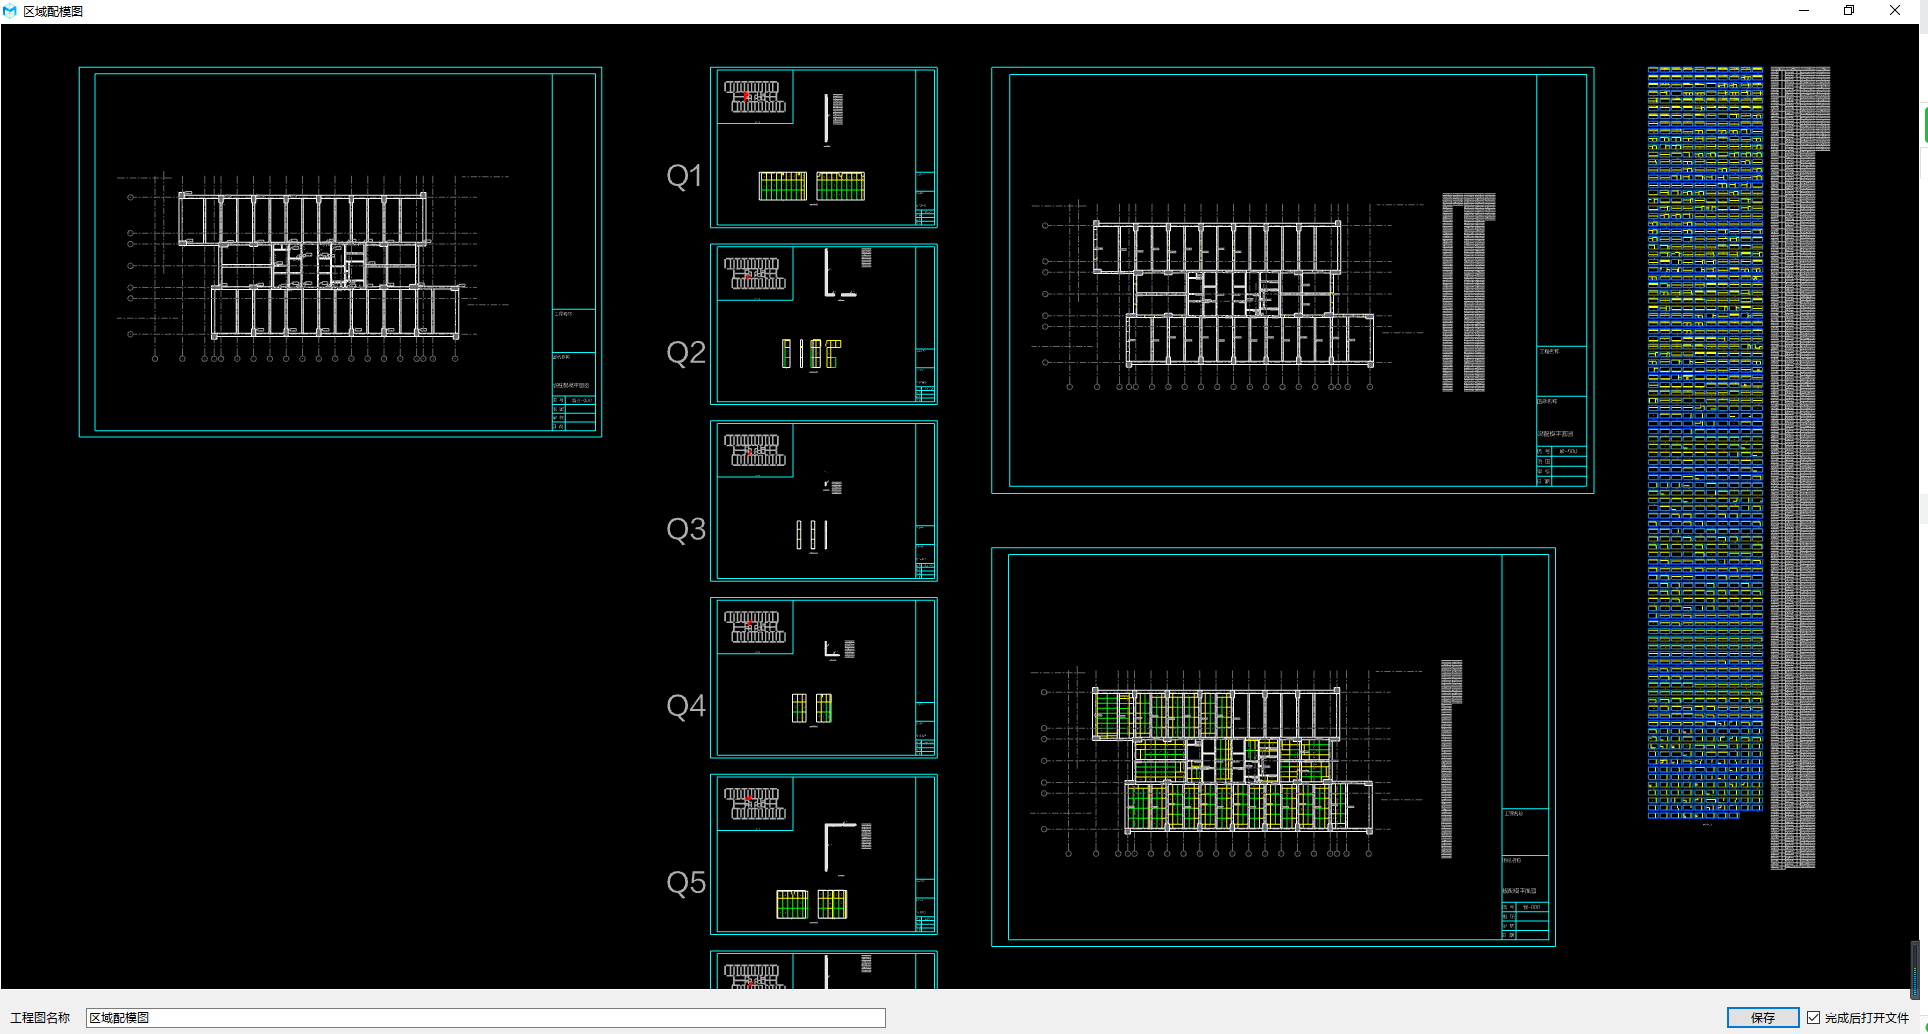The height and width of the screenshot is (1034, 1928).
Task: Click the blue and yellow formwork table
Action: point(1705,443)
